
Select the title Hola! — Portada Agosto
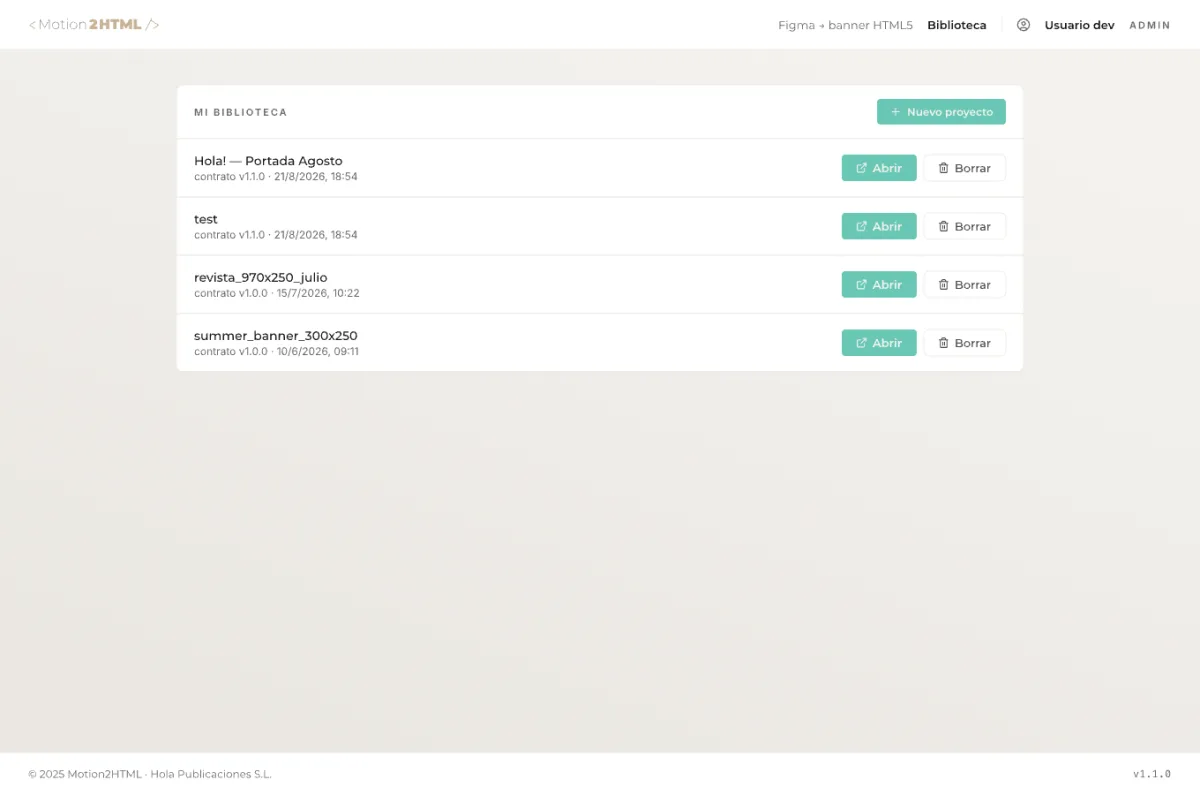pos(268,161)
